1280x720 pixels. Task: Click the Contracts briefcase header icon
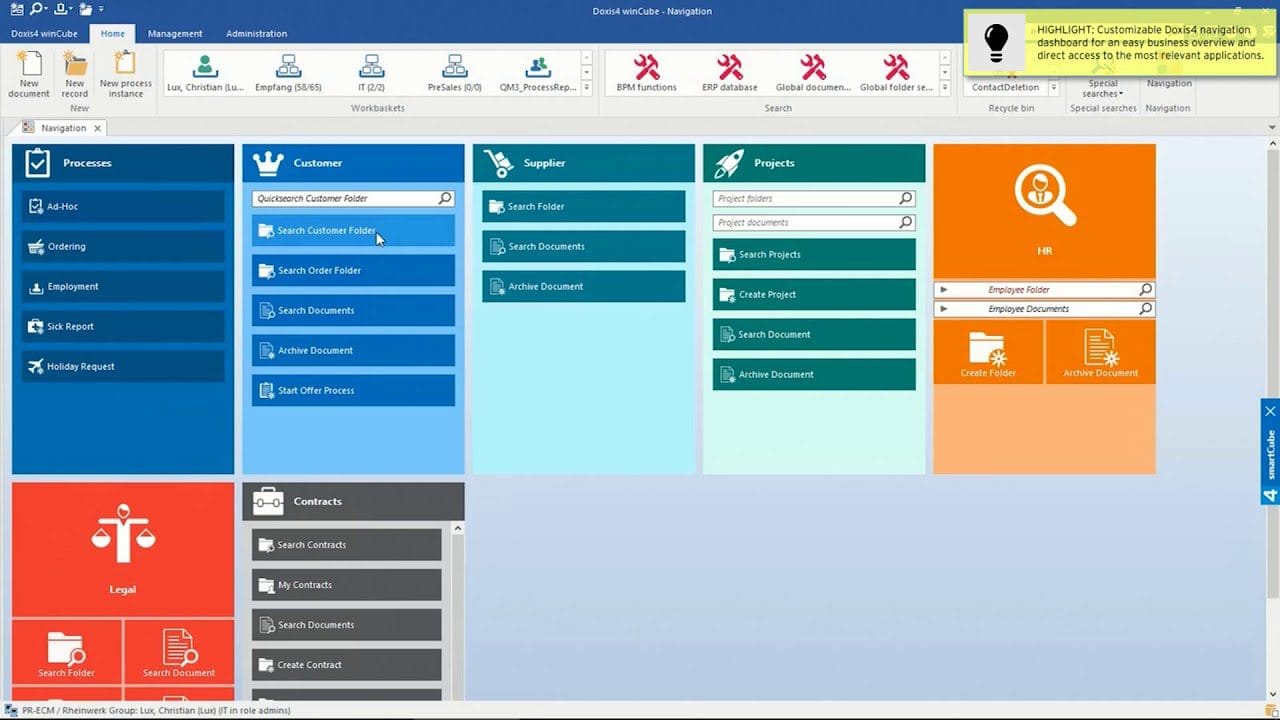click(267, 501)
